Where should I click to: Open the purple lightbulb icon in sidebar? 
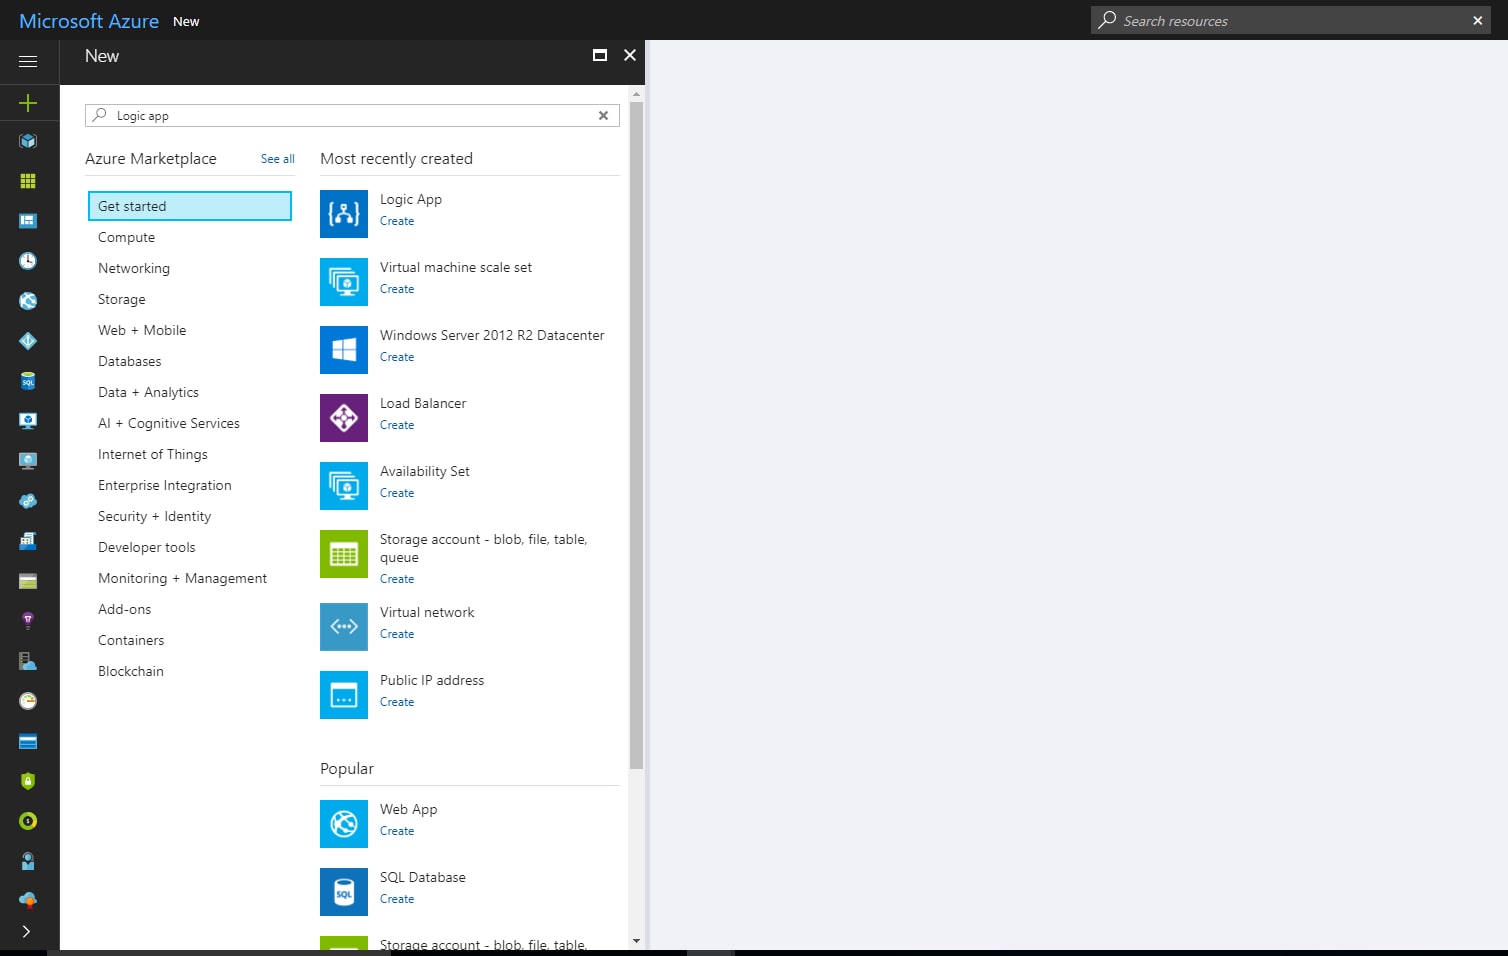[28, 621]
